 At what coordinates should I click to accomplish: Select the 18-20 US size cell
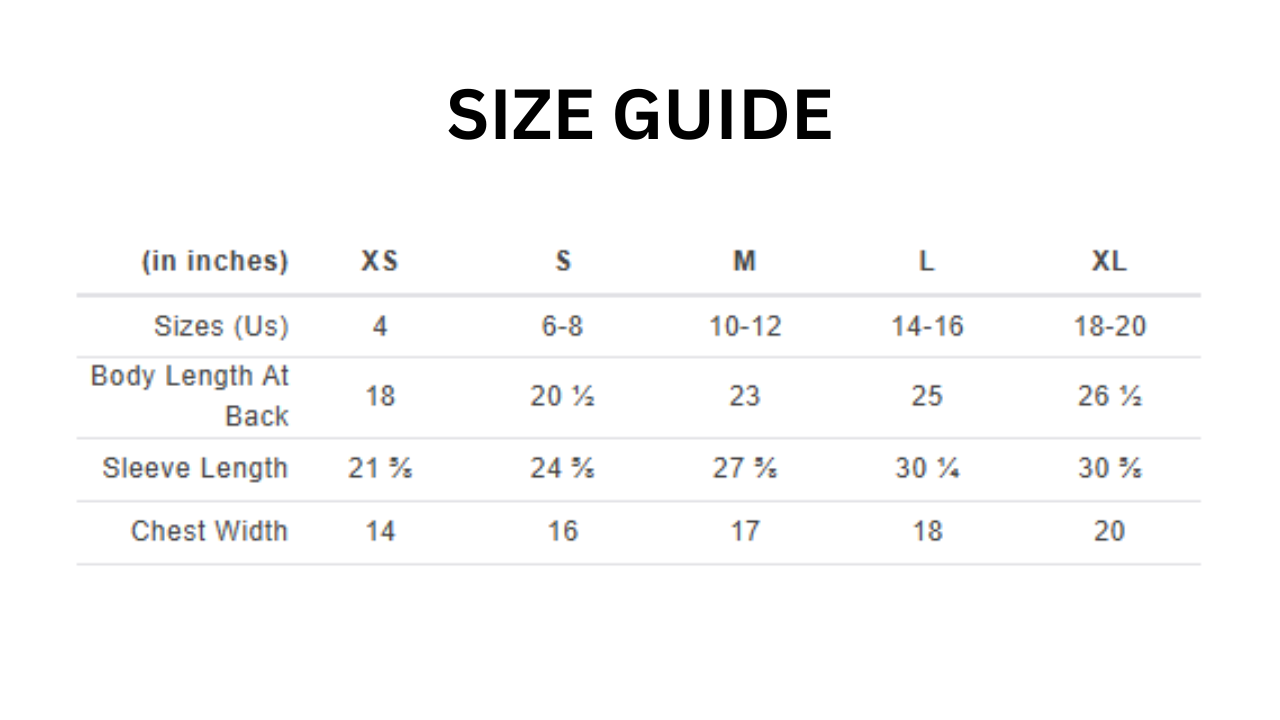[x=1109, y=326]
